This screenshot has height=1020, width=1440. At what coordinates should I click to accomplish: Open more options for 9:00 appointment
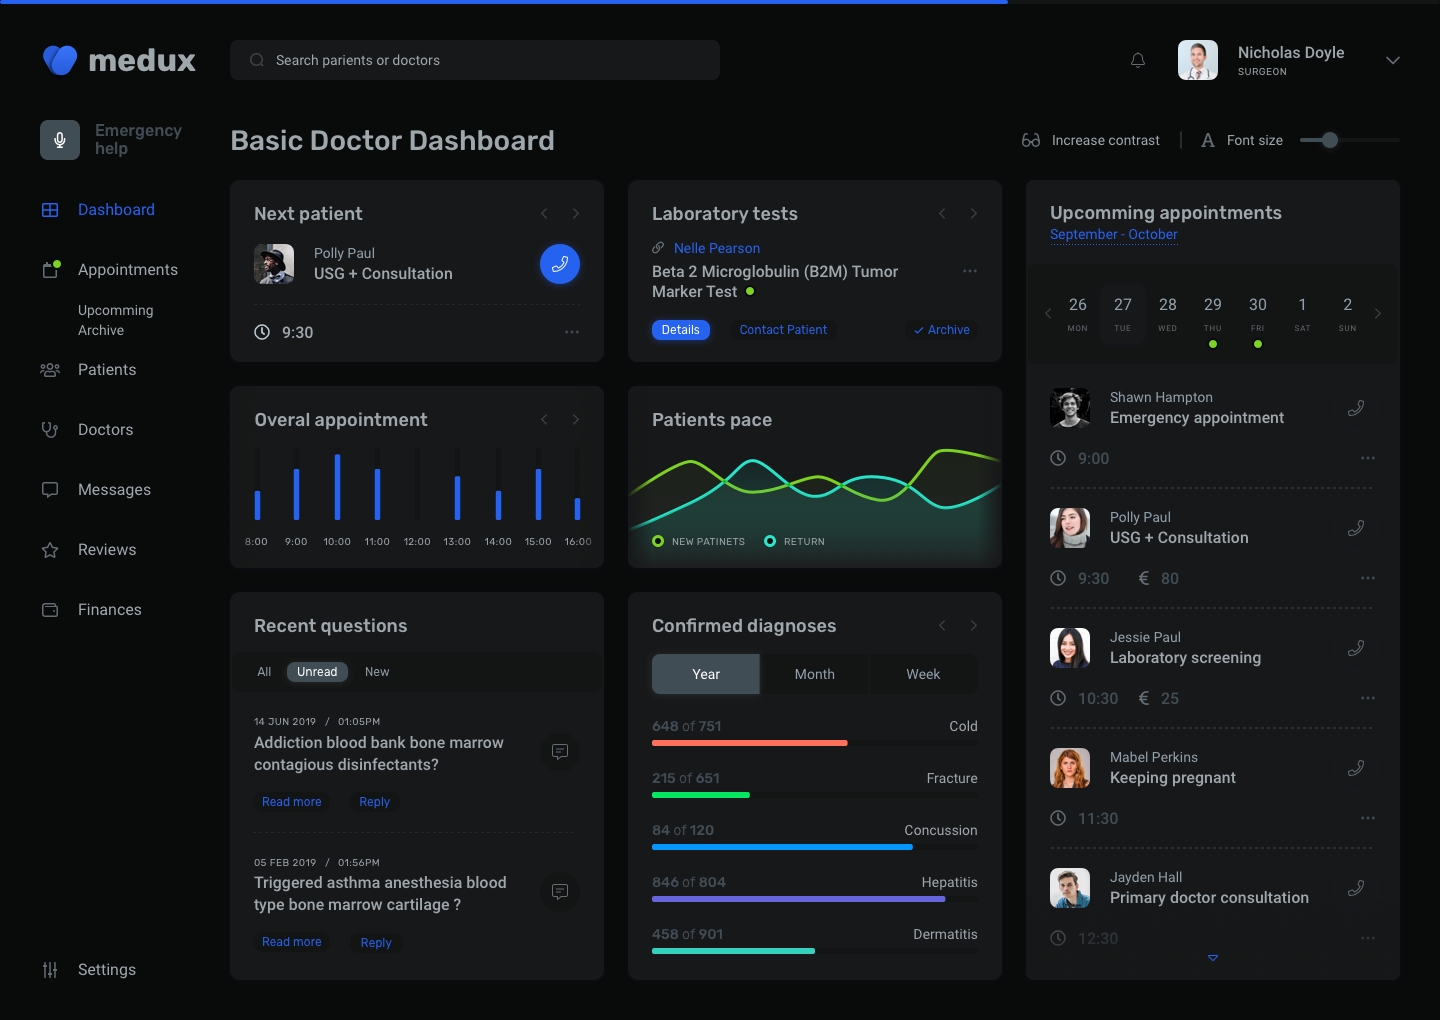click(1368, 458)
